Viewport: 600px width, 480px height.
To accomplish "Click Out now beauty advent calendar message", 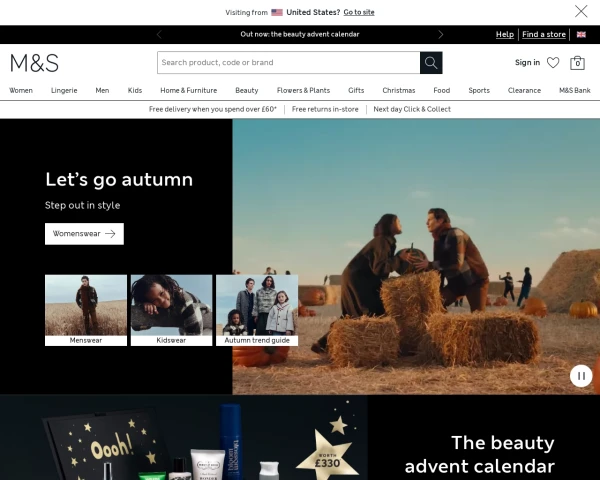I will 300,34.
